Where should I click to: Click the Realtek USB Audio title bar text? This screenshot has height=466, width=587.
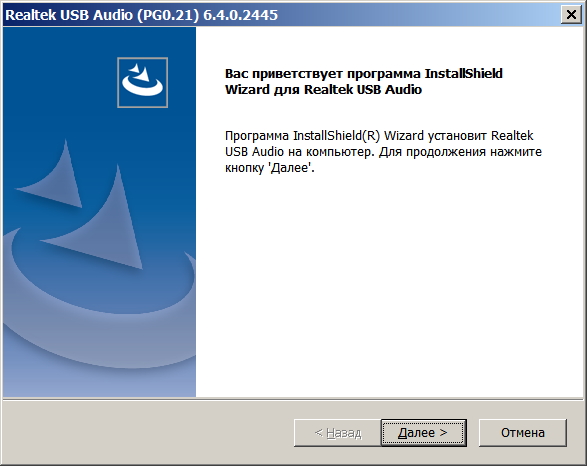(69, 15)
